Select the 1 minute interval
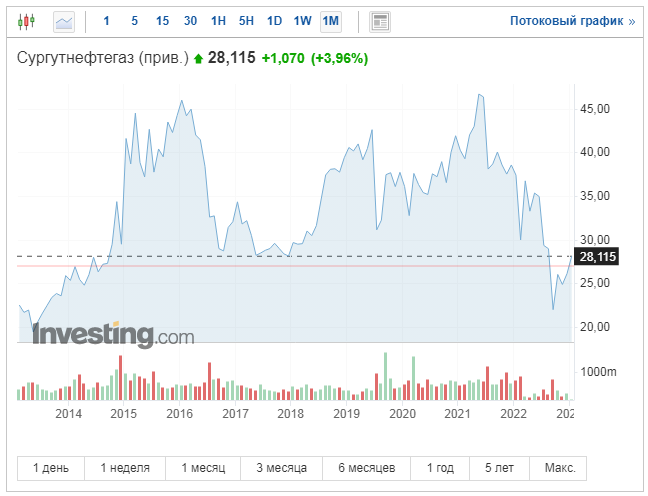 pos(107,20)
